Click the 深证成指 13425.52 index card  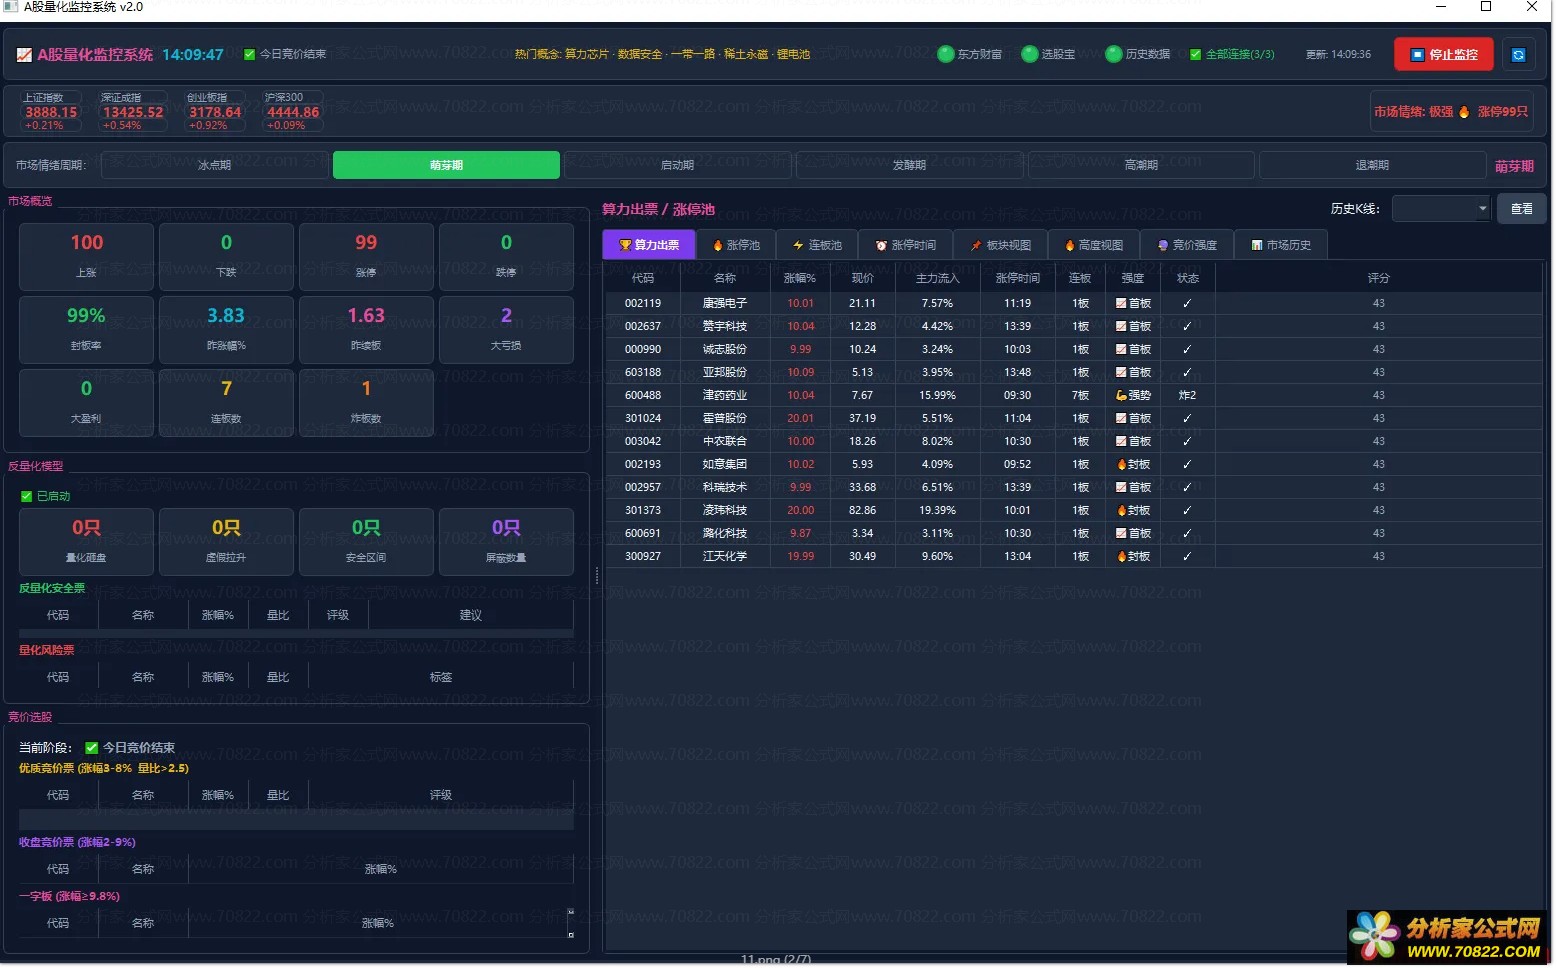[x=132, y=111]
